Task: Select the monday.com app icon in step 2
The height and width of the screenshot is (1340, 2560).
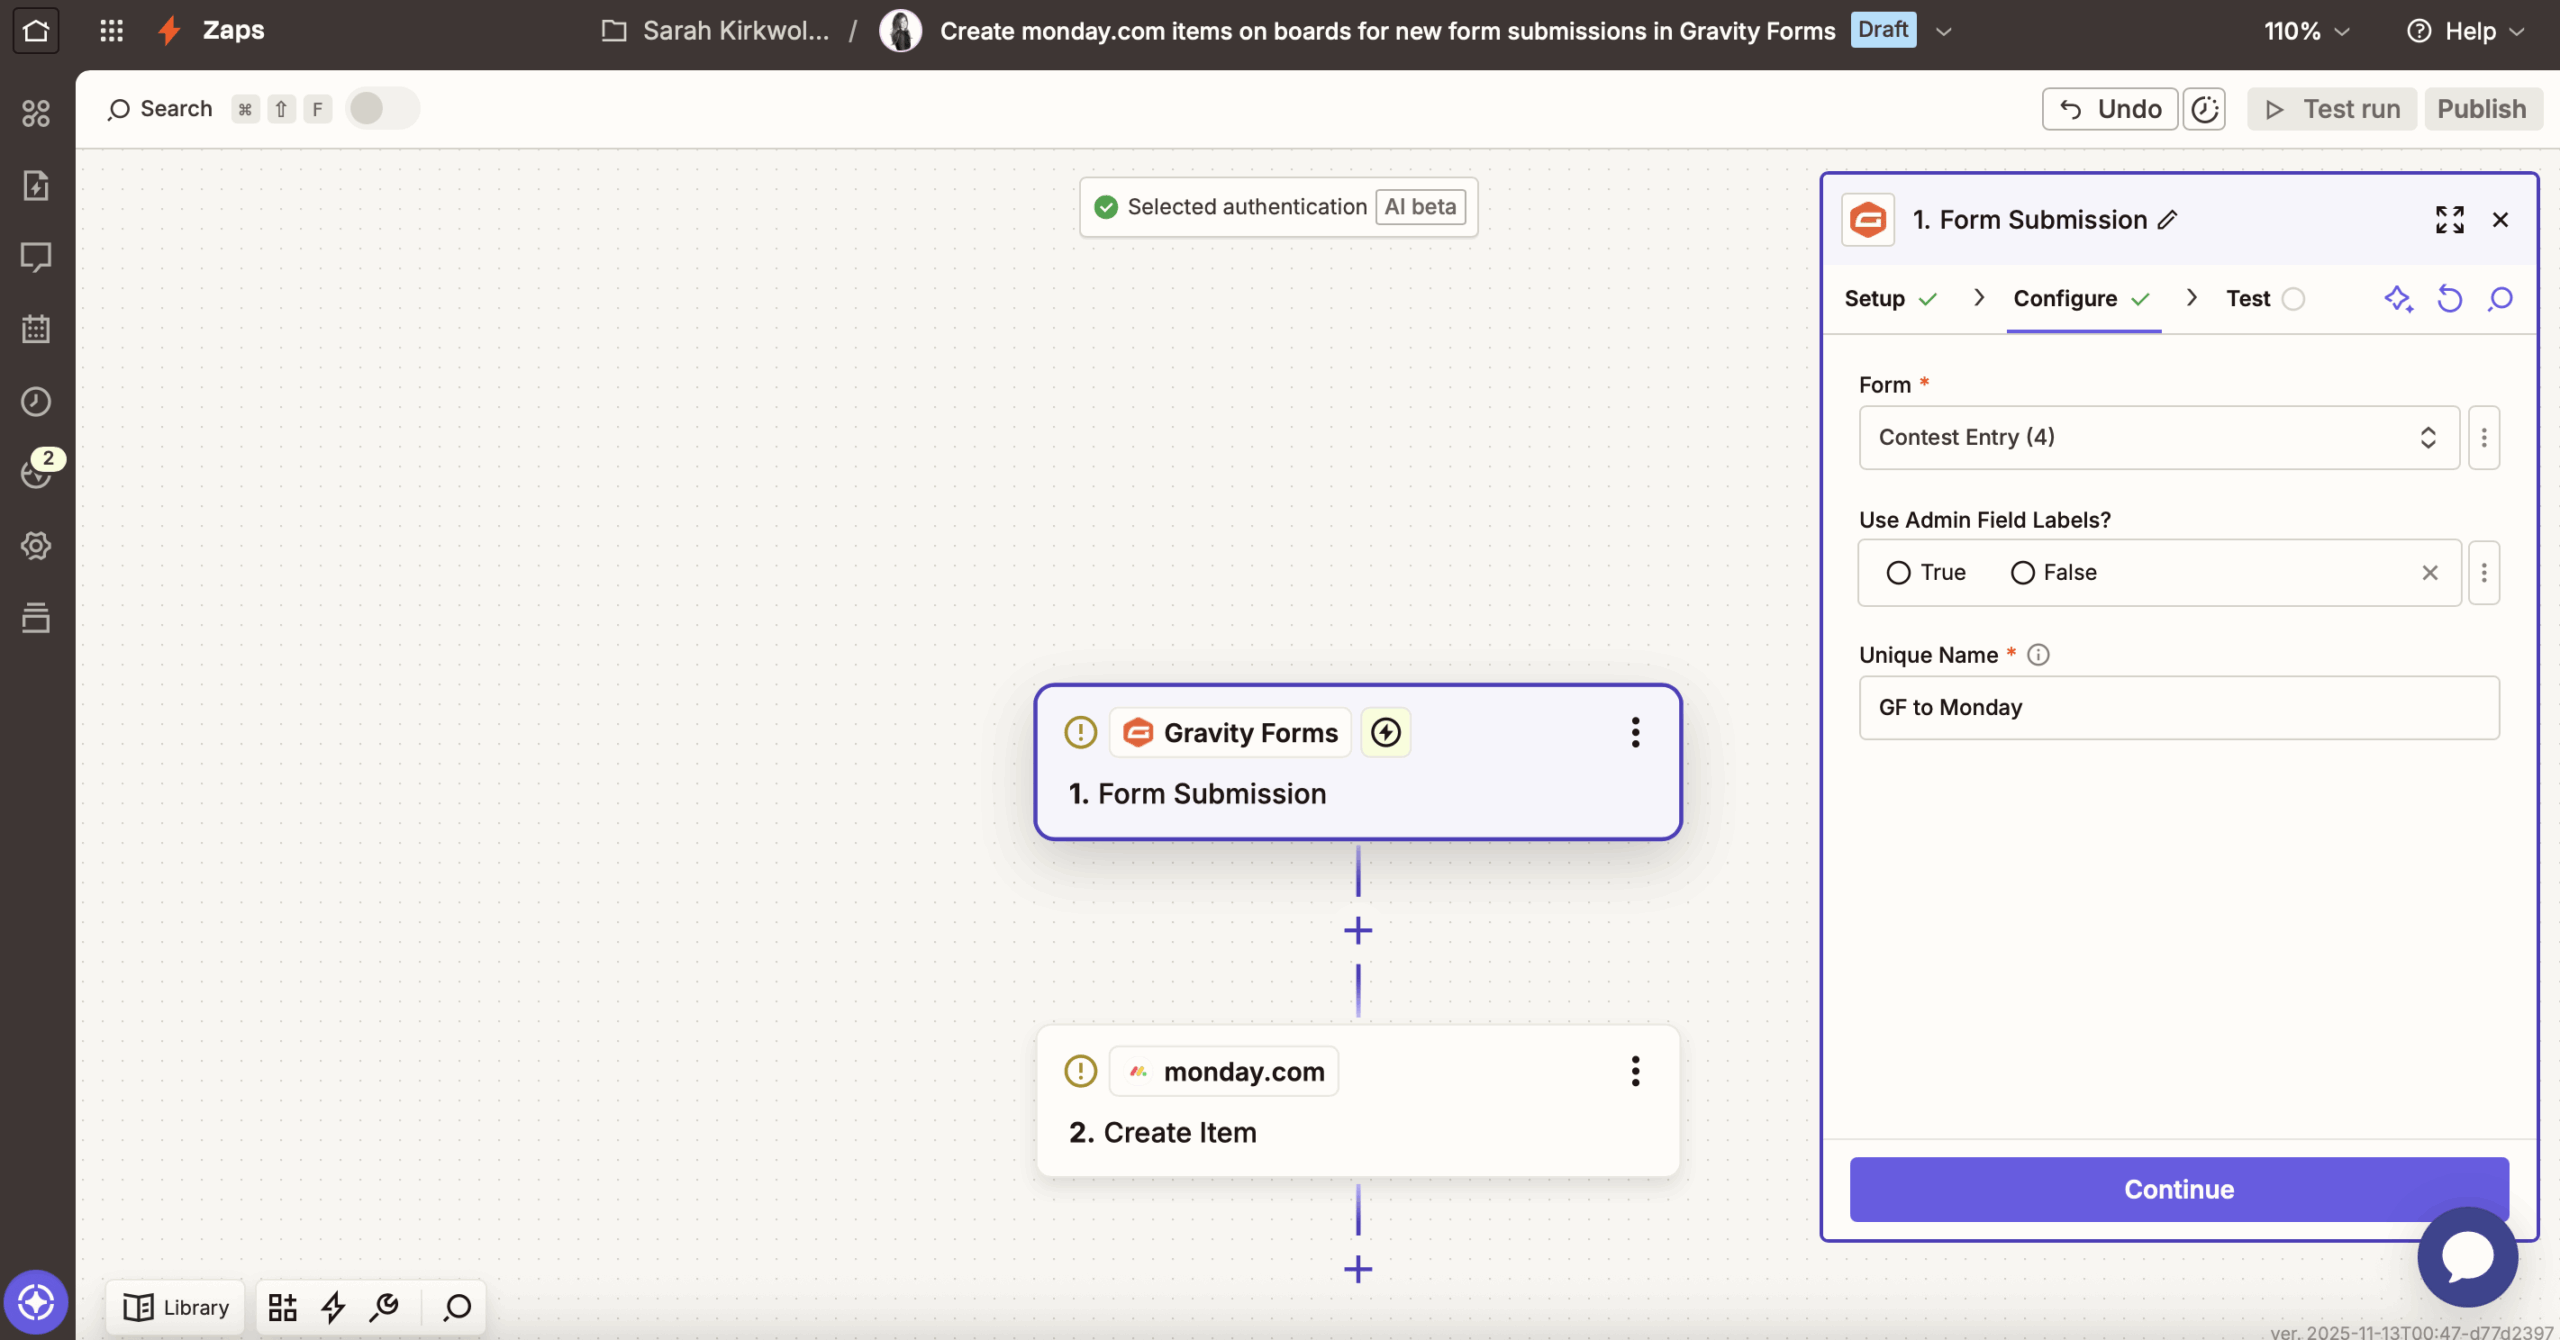Action: (1138, 1070)
